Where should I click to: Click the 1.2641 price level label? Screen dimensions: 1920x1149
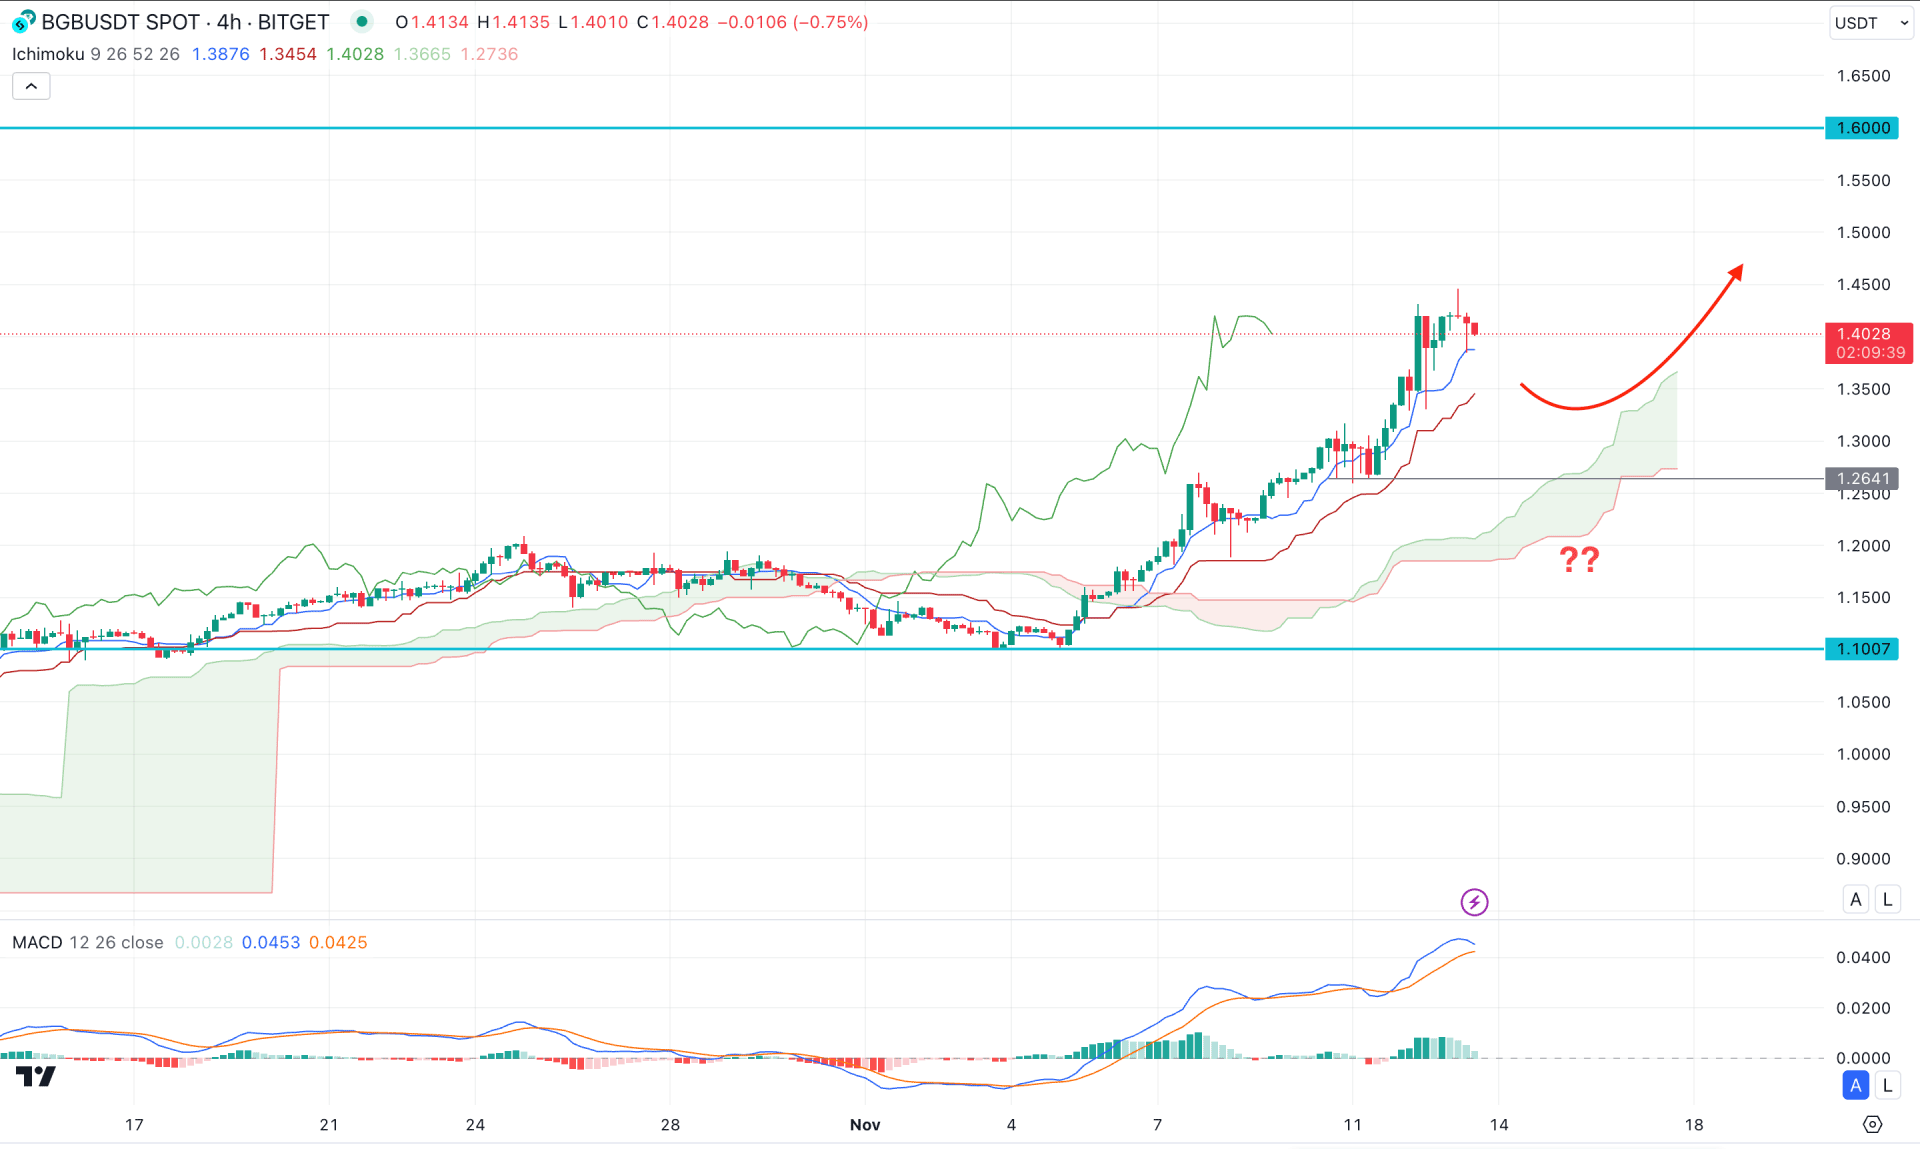coord(1862,479)
